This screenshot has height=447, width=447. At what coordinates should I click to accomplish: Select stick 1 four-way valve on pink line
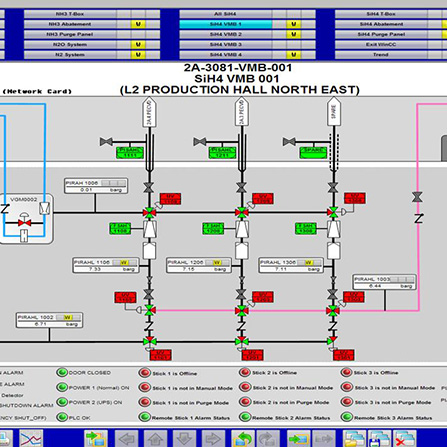(x=149, y=310)
